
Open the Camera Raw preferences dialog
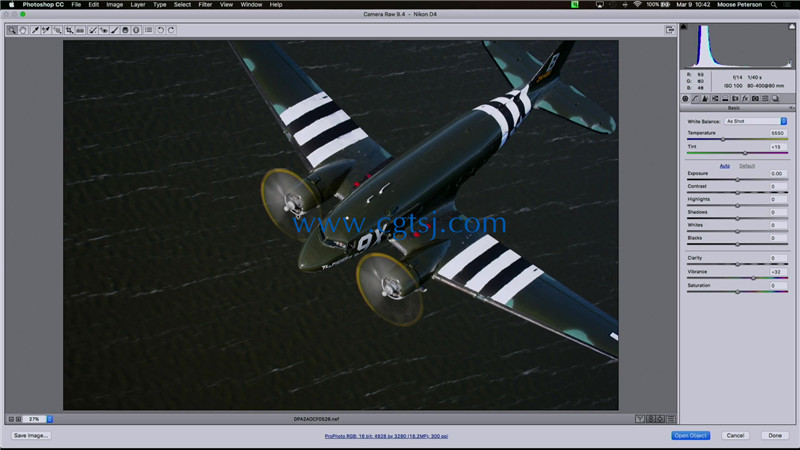[x=148, y=30]
